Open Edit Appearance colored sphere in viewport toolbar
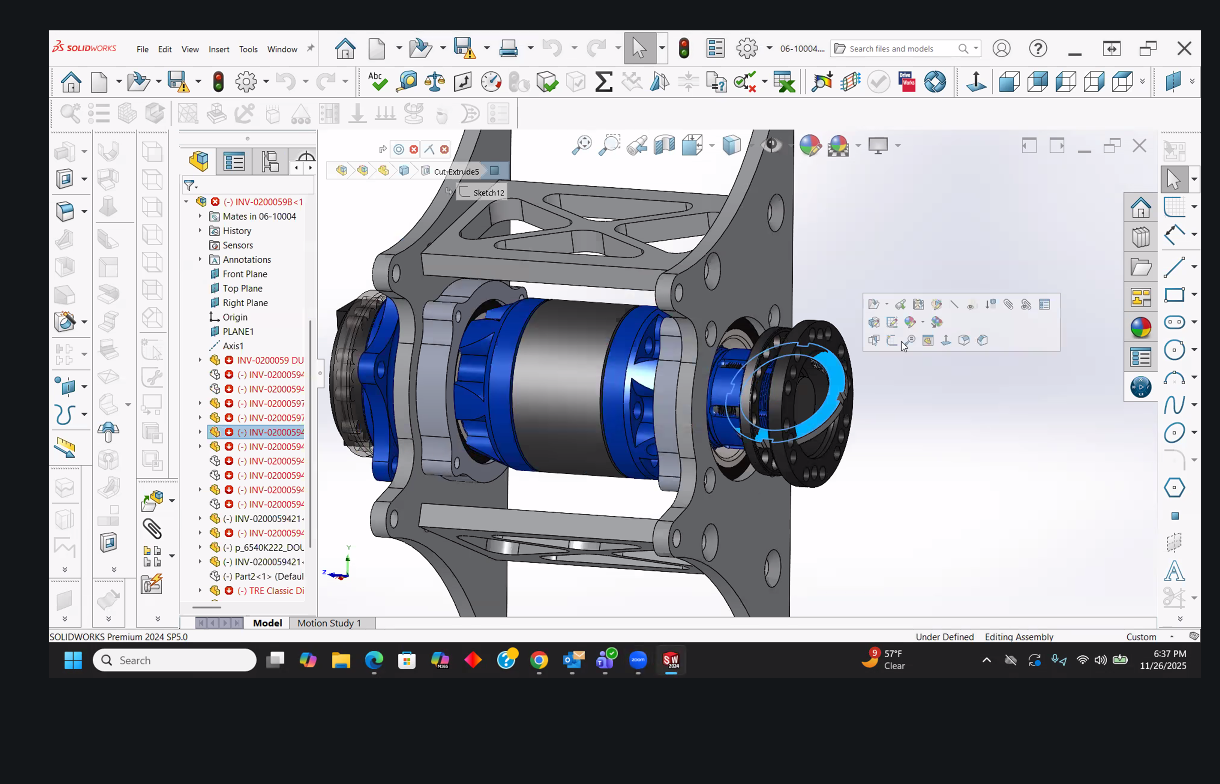 tap(811, 146)
